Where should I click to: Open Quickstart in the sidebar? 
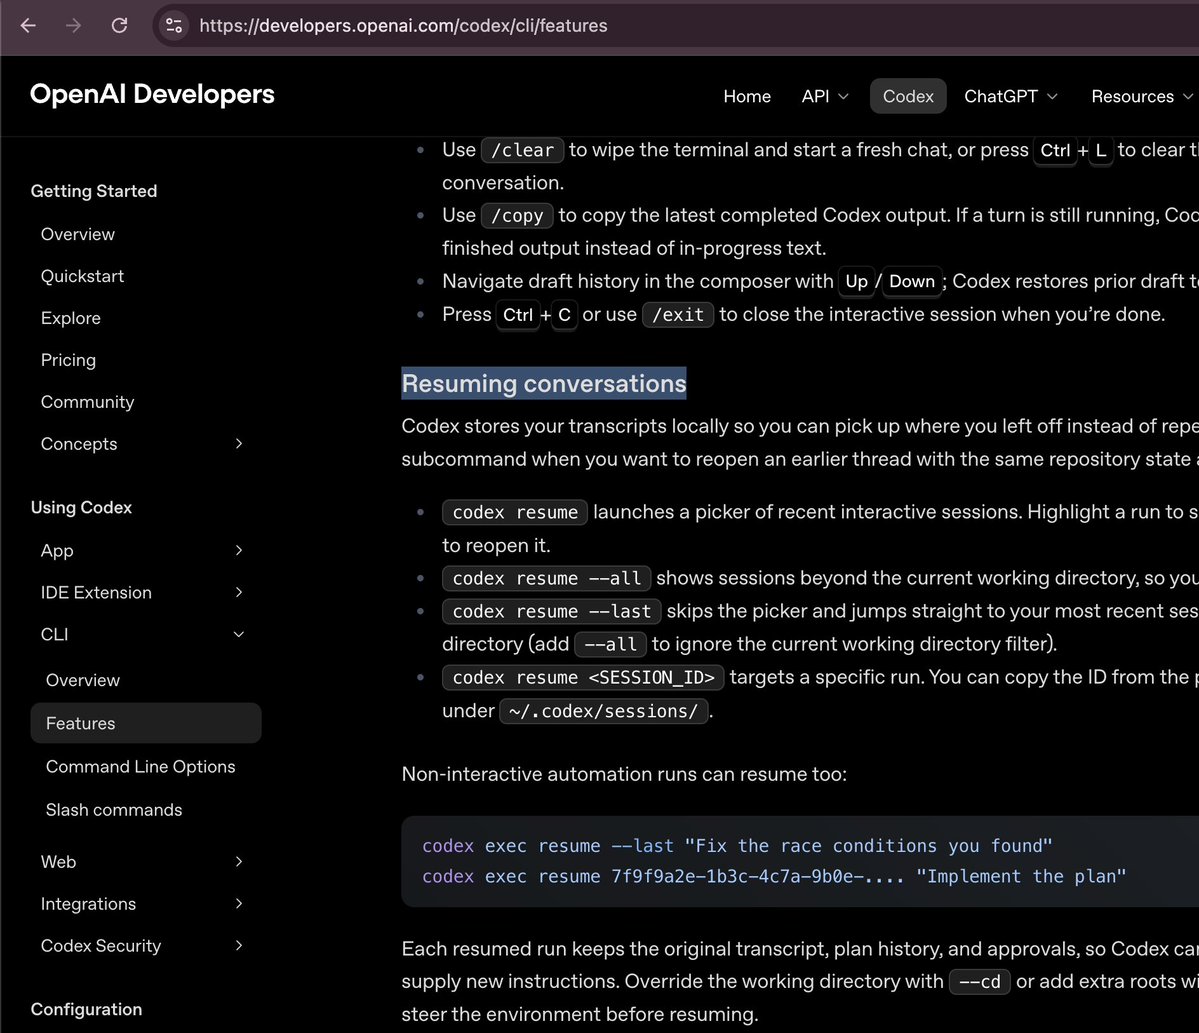click(83, 276)
